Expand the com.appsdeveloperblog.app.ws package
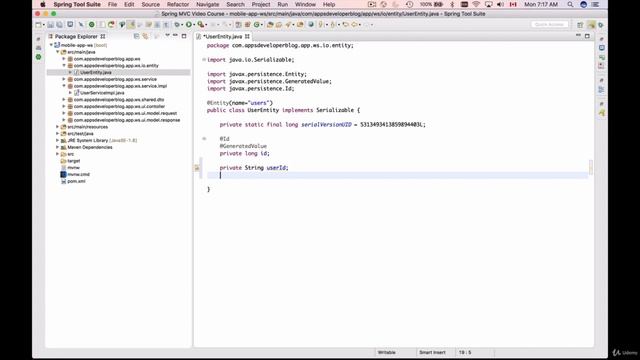This screenshot has height=360, width=640. pos(64,59)
